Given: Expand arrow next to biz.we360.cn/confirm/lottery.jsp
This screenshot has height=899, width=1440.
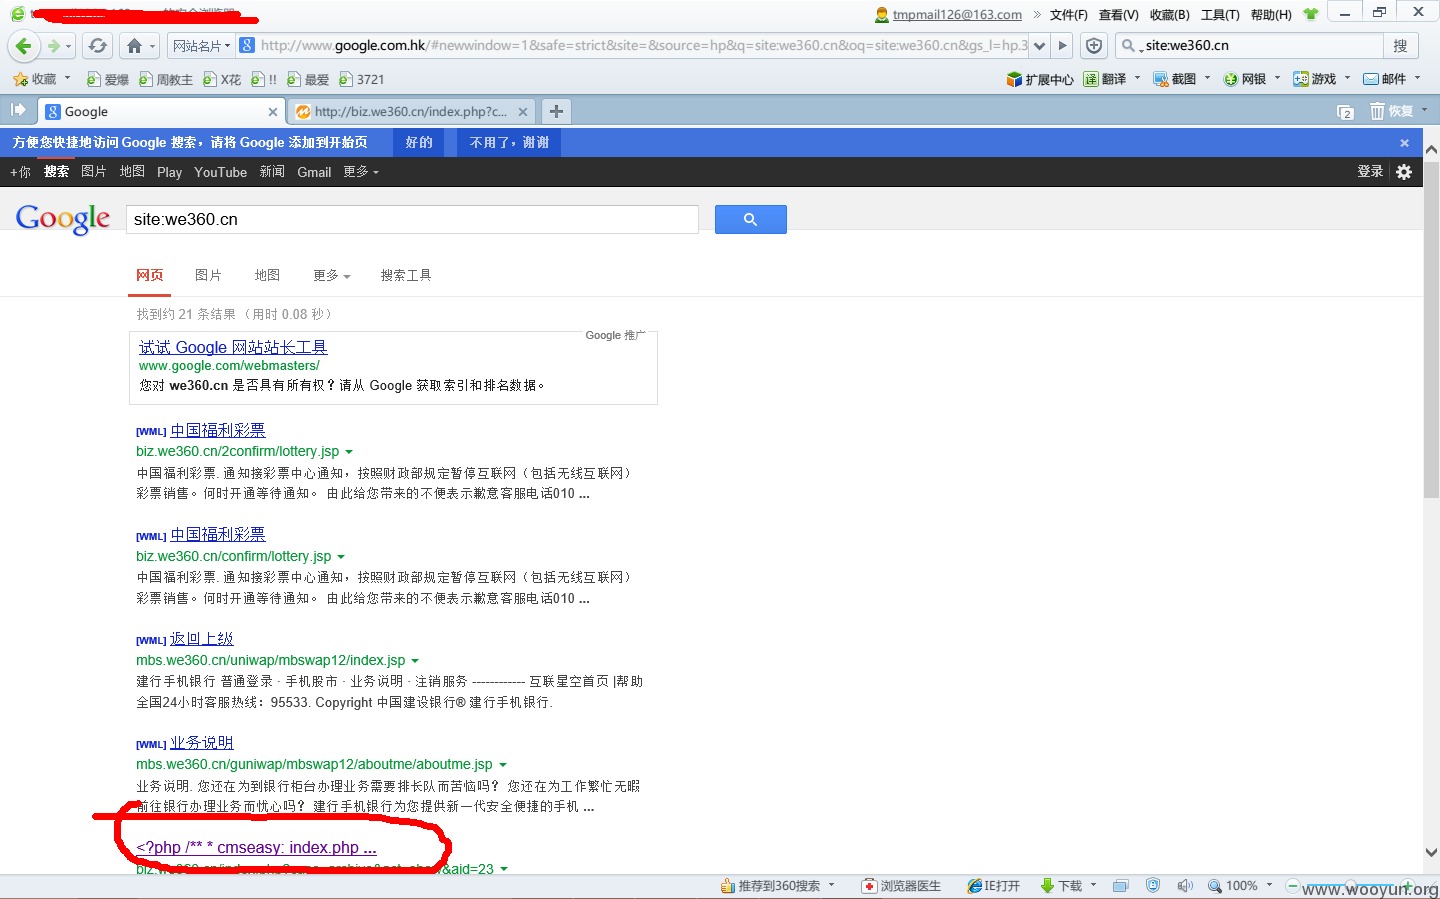Looking at the screenshot, I should [x=341, y=557].
